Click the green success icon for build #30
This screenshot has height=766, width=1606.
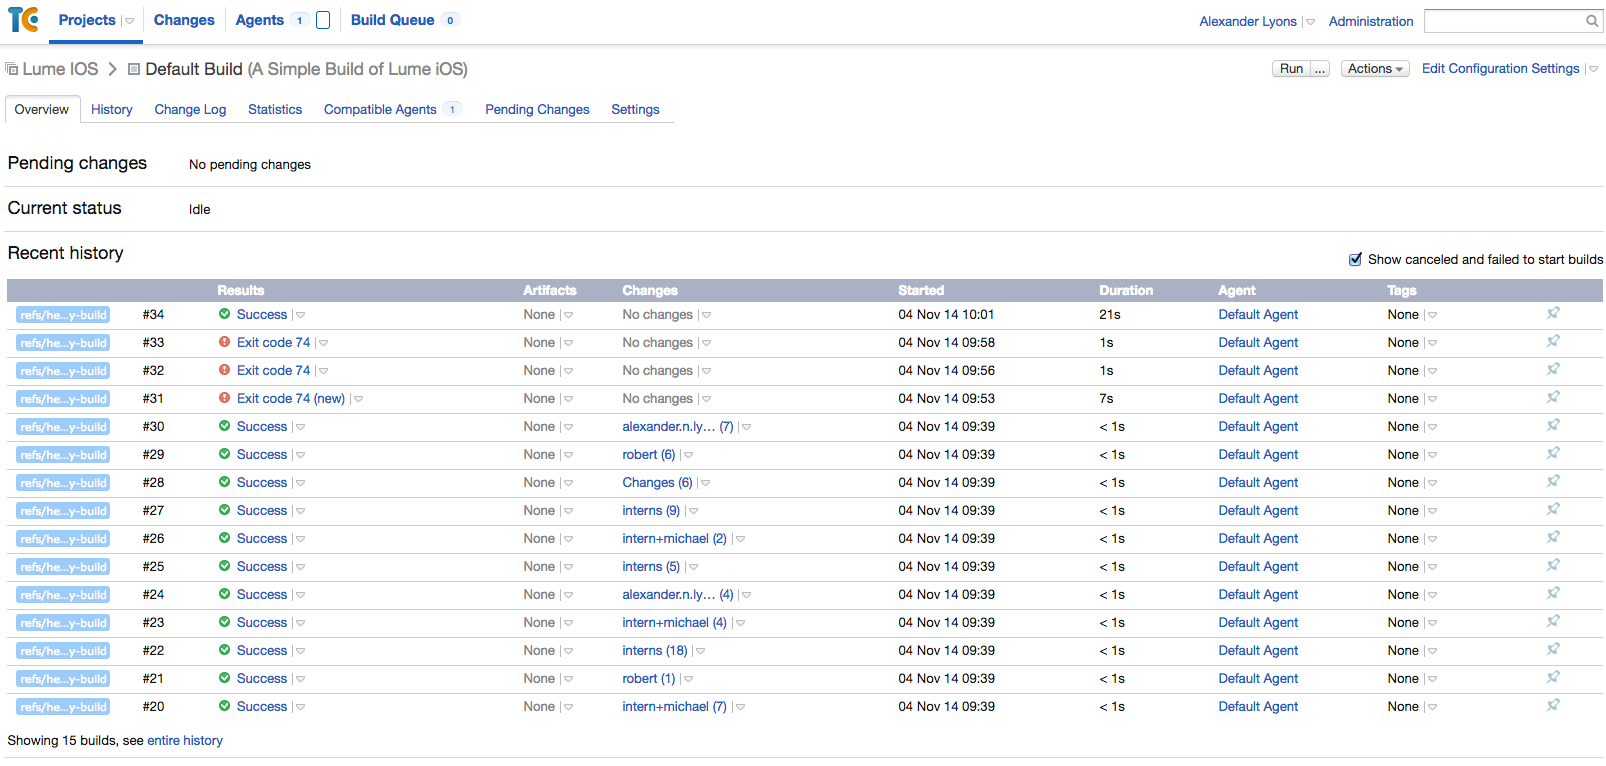click(x=225, y=426)
